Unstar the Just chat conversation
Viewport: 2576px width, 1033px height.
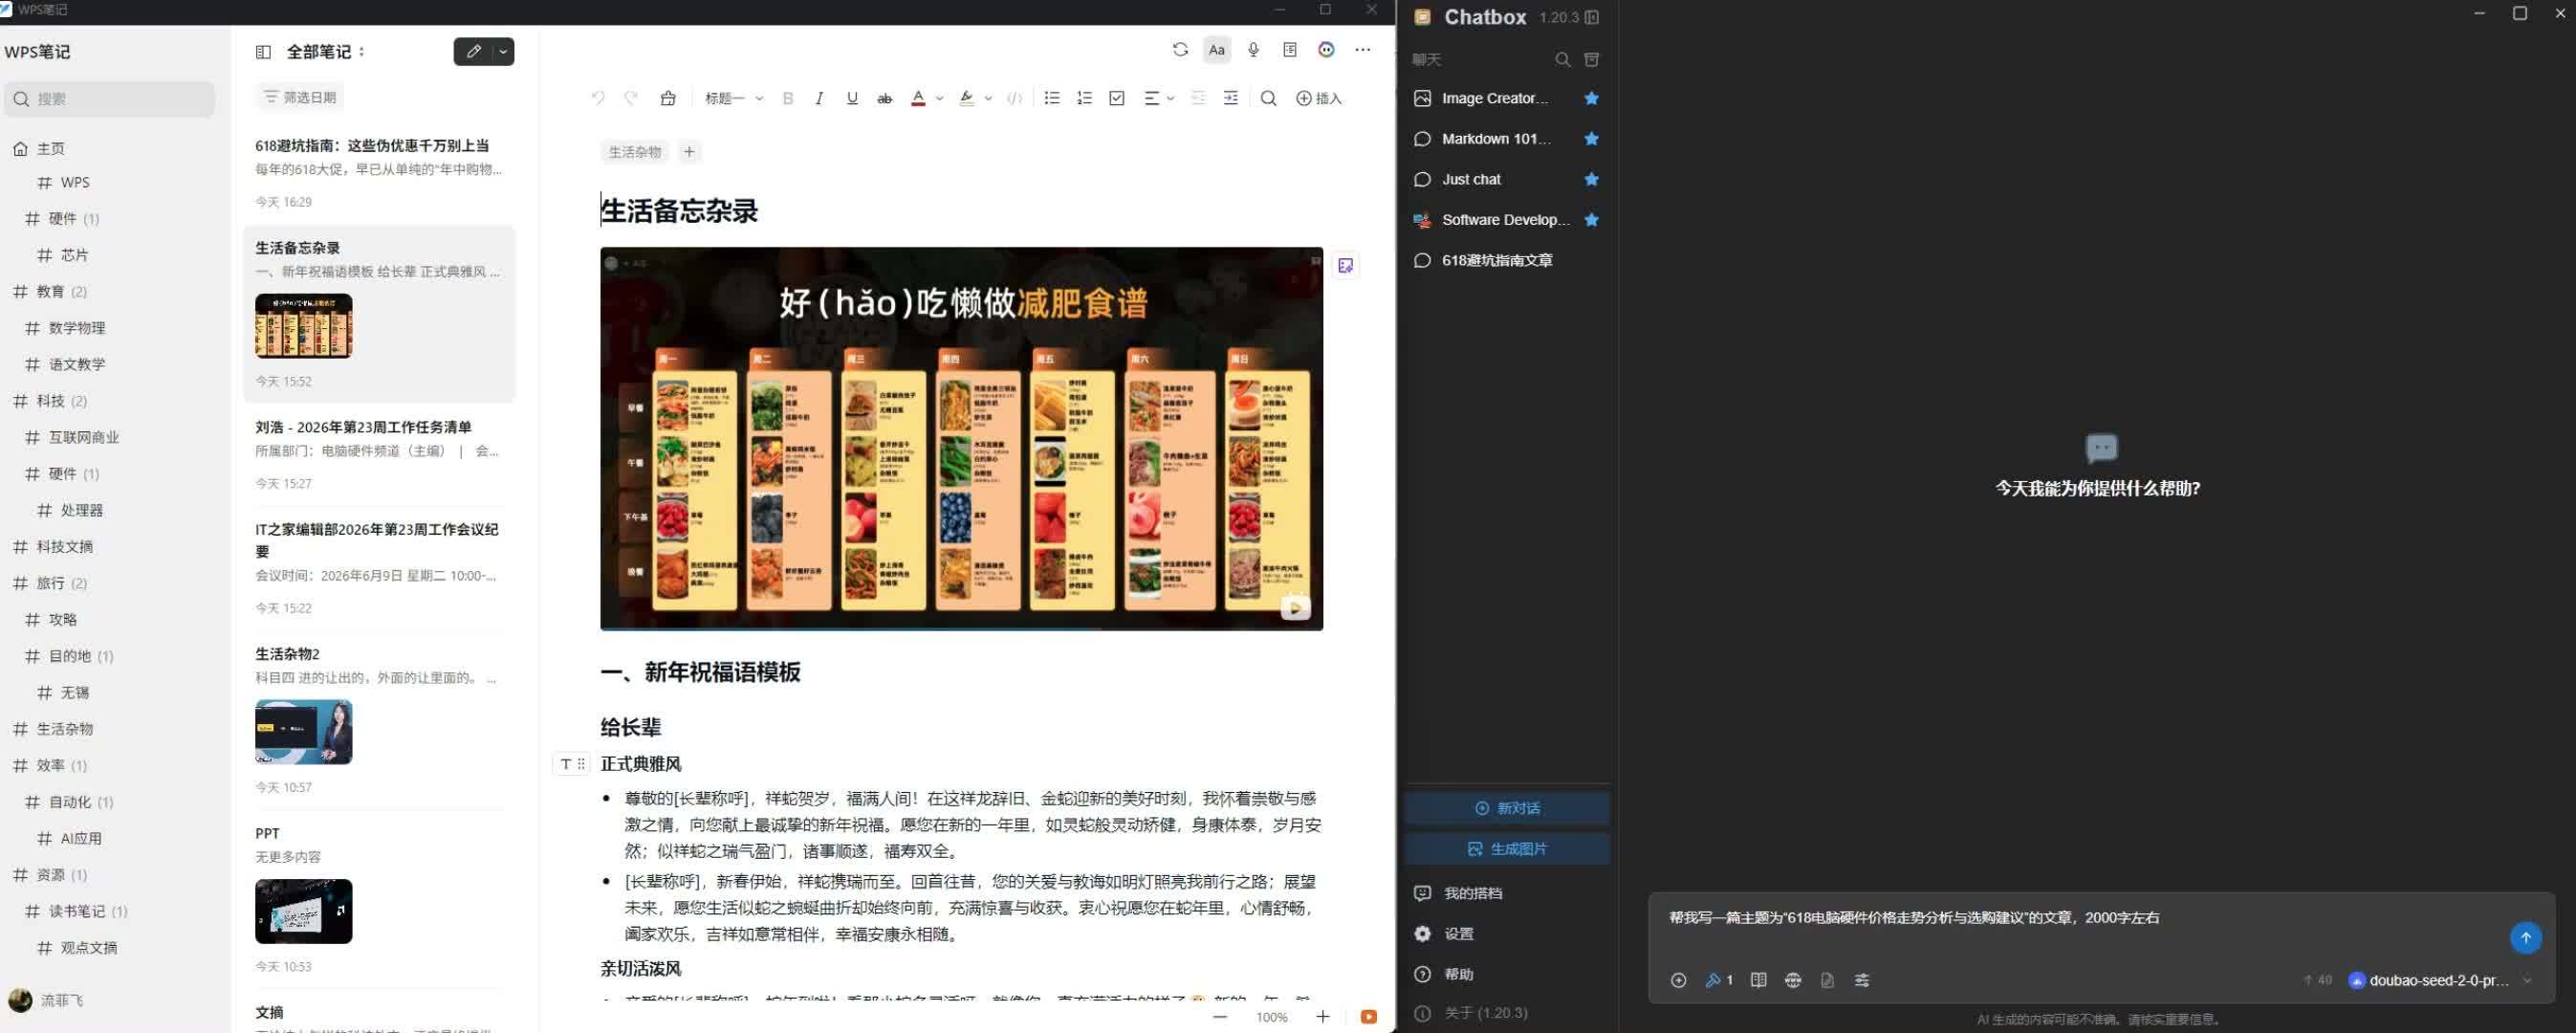coord(1591,179)
